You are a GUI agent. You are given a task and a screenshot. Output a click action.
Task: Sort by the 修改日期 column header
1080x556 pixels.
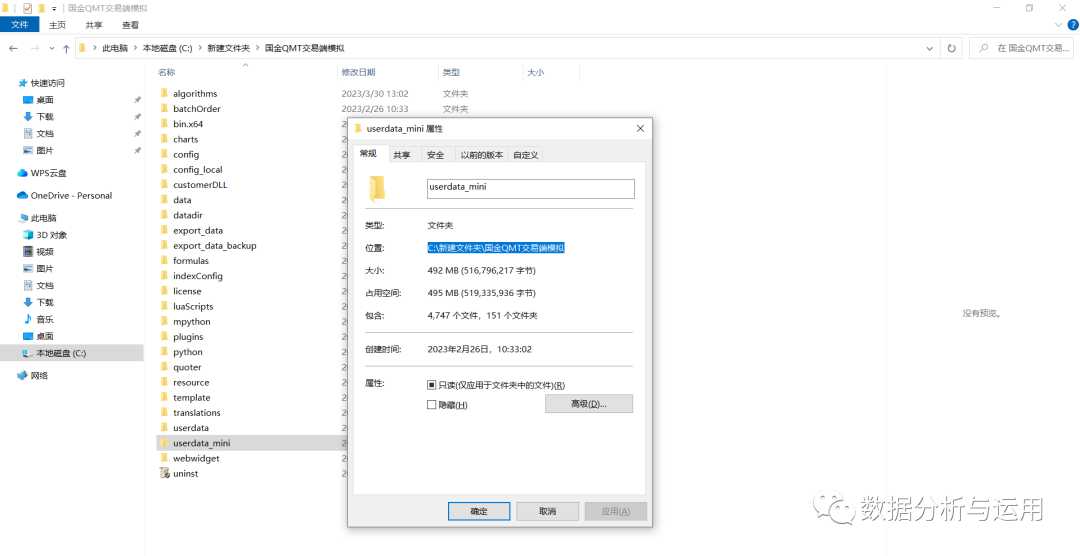point(359,72)
